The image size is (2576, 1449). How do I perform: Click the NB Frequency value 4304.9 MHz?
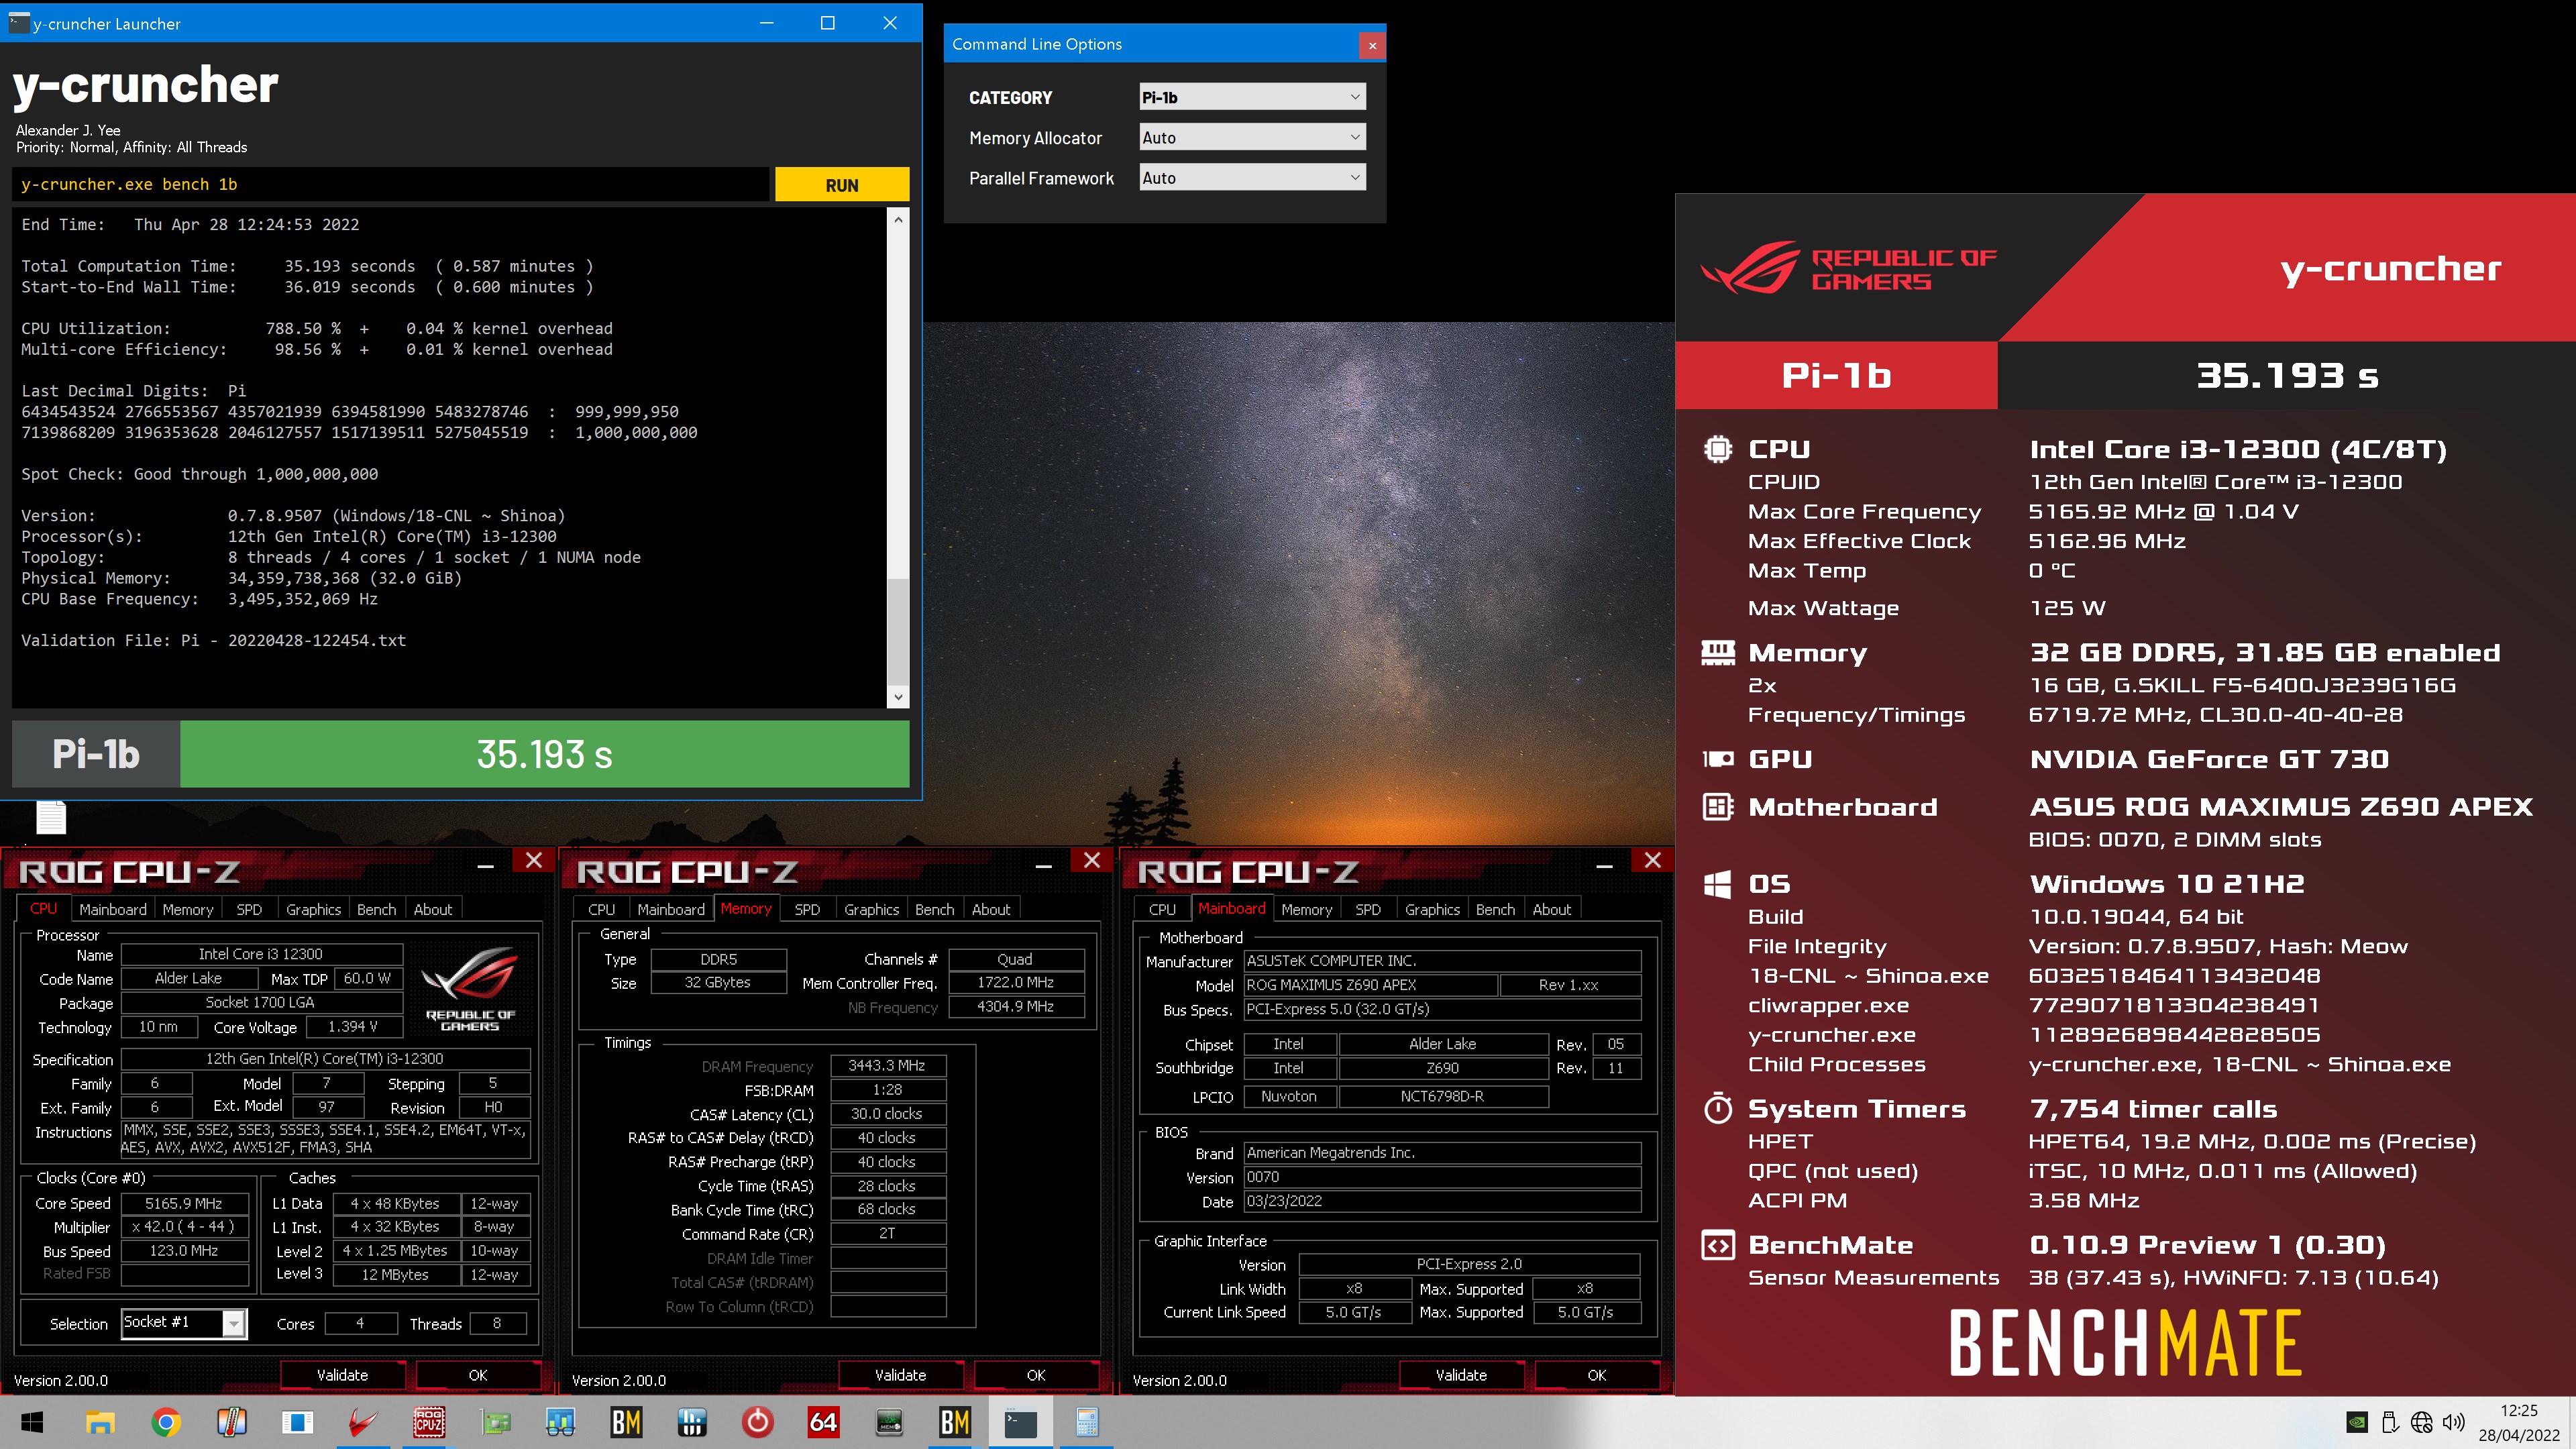tap(1016, 1006)
